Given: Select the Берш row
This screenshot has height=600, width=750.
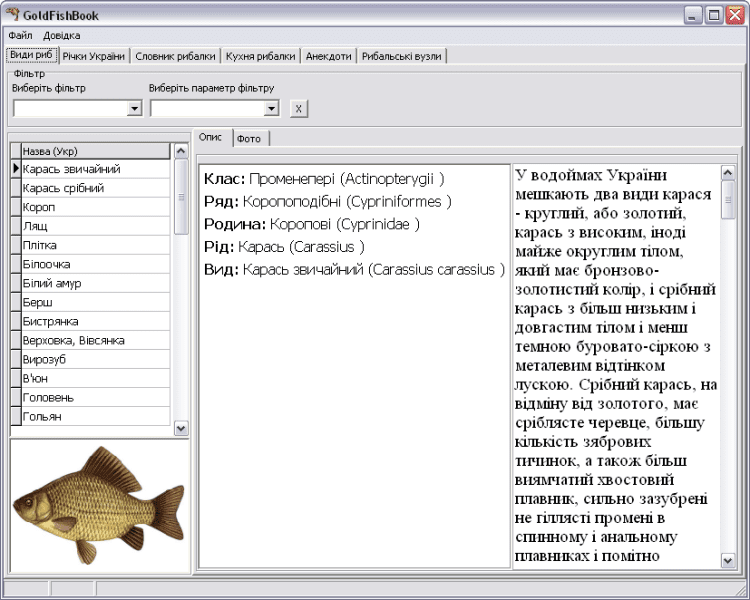Looking at the screenshot, I should (x=96, y=302).
